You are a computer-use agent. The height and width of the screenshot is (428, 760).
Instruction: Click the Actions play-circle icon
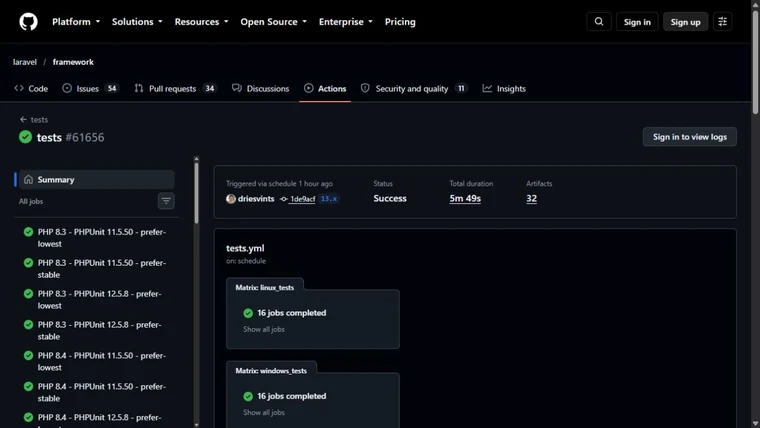pyautogui.click(x=309, y=88)
